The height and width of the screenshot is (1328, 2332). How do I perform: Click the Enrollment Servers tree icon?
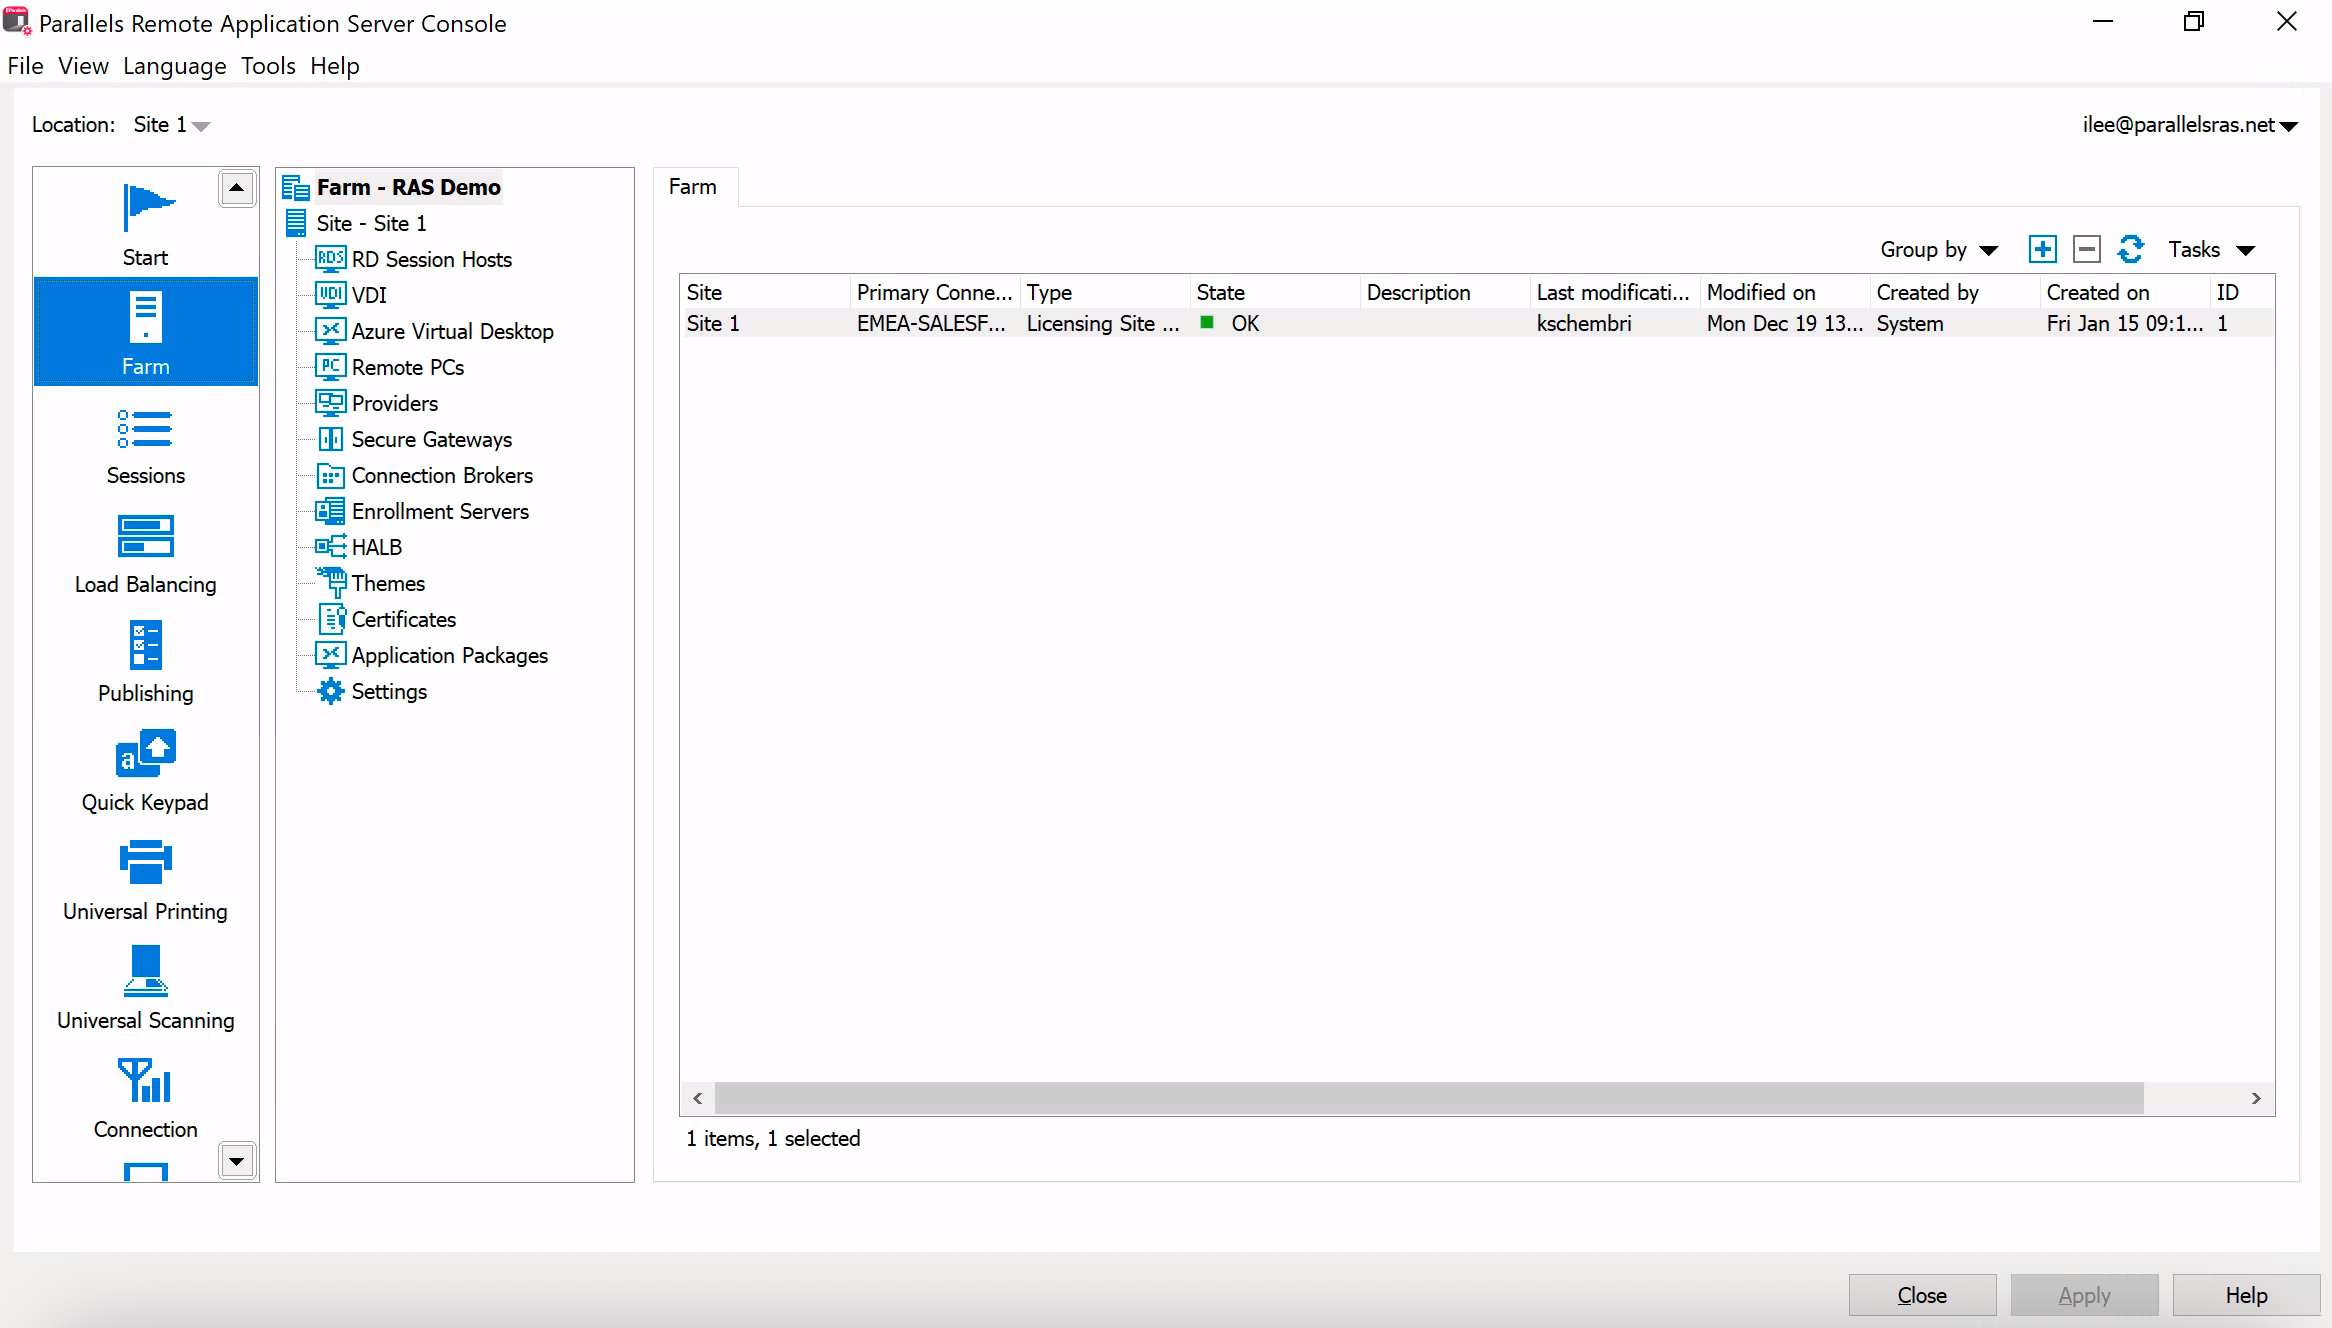click(330, 511)
